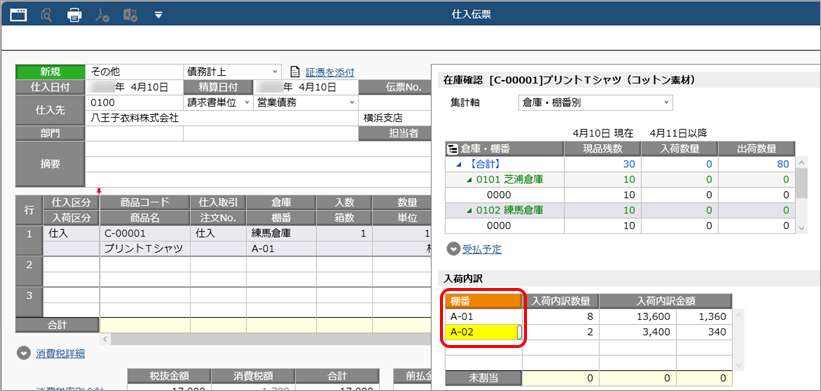
Task: Click the 仕入先 code field 0100
Action: [x=135, y=103]
